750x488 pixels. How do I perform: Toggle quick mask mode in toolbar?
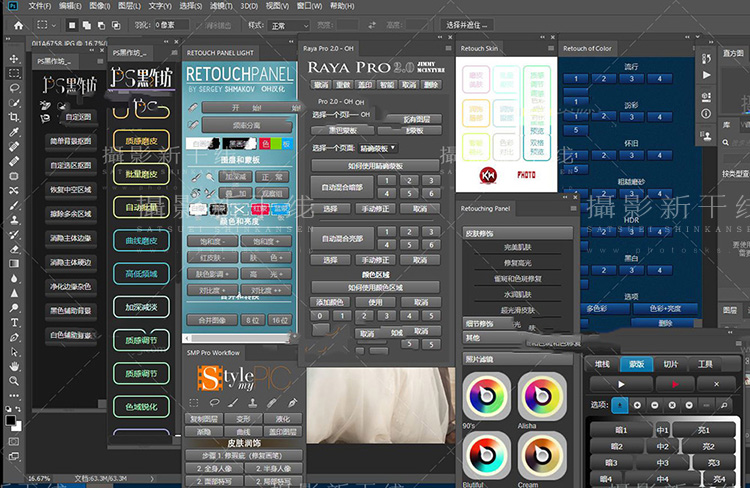click(x=14, y=442)
